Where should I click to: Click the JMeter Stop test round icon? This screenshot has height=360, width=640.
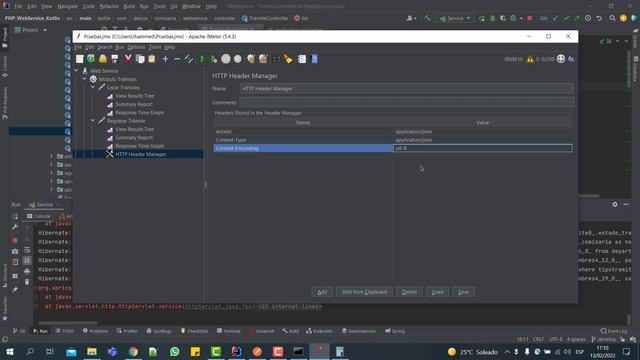226,59
